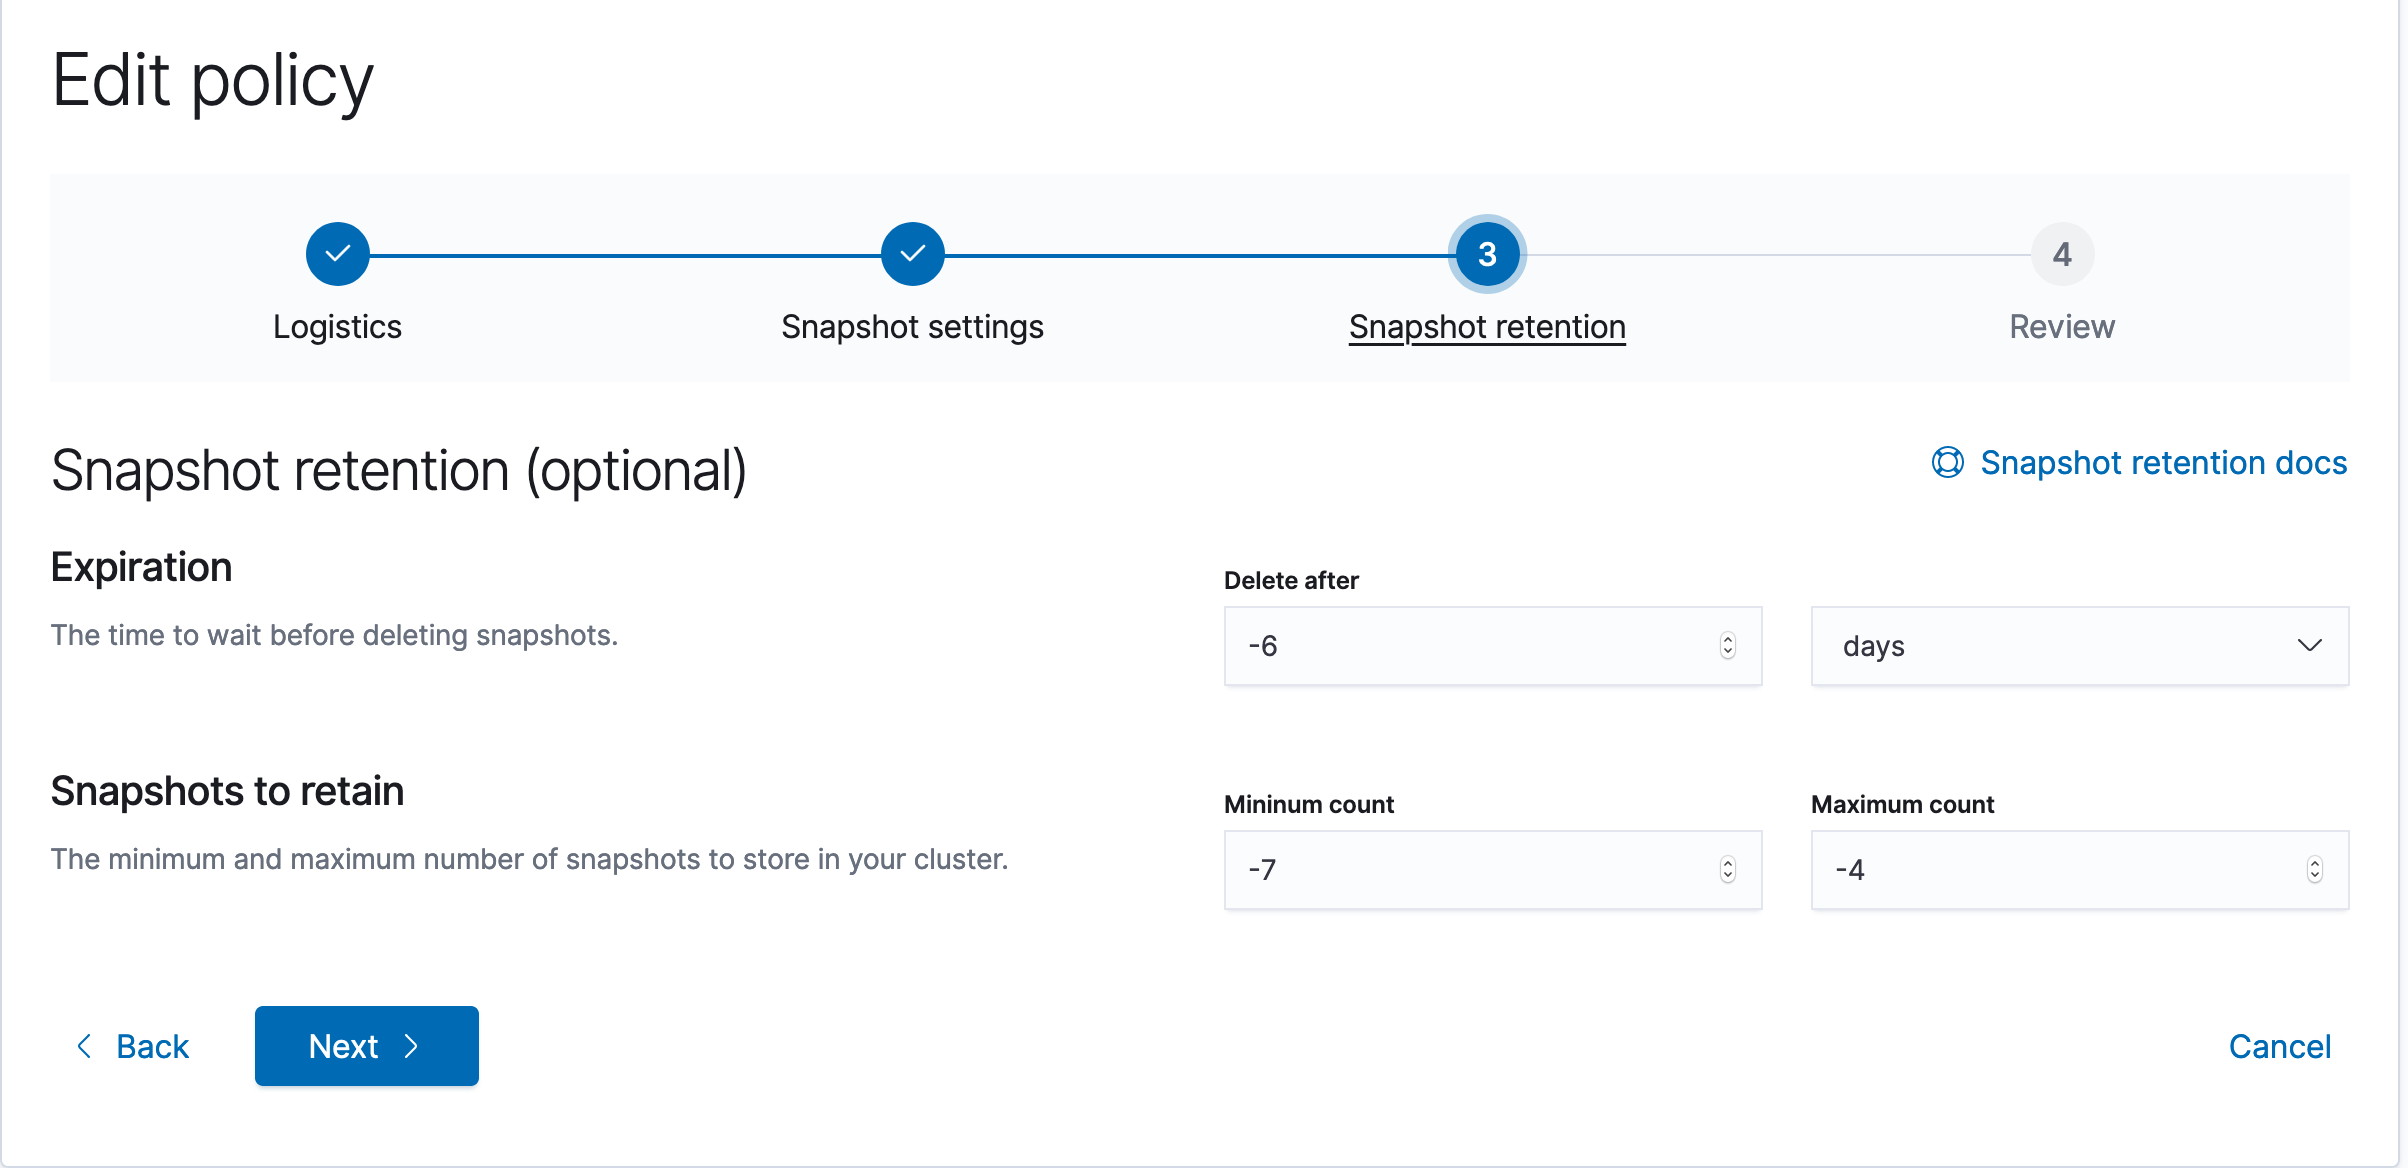2408x1168 pixels.
Task: Click the Snapshot settings checkmark icon
Action: coord(912,253)
